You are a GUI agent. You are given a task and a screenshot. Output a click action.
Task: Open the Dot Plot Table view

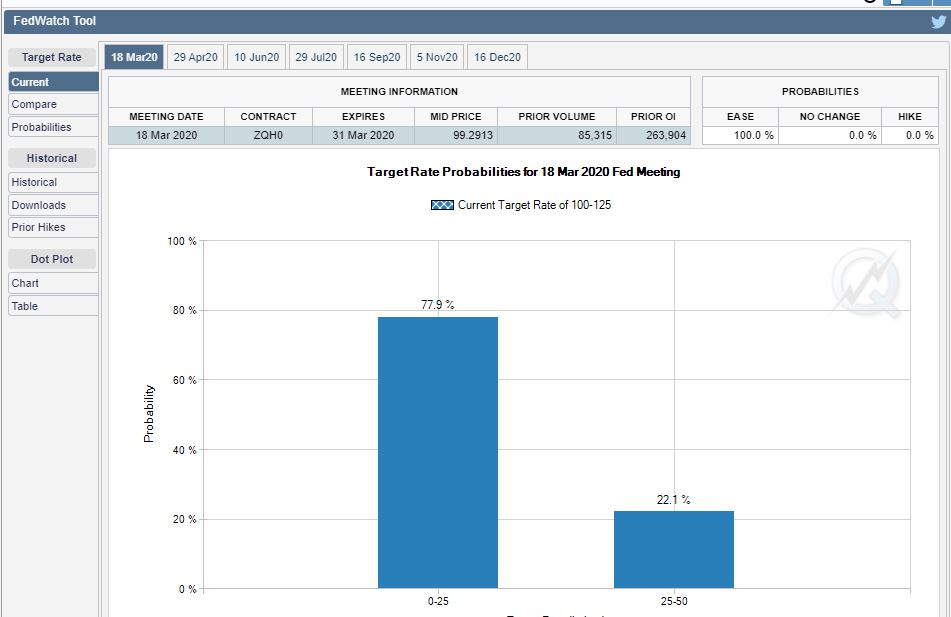pyautogui.click(x=53, y=306)
